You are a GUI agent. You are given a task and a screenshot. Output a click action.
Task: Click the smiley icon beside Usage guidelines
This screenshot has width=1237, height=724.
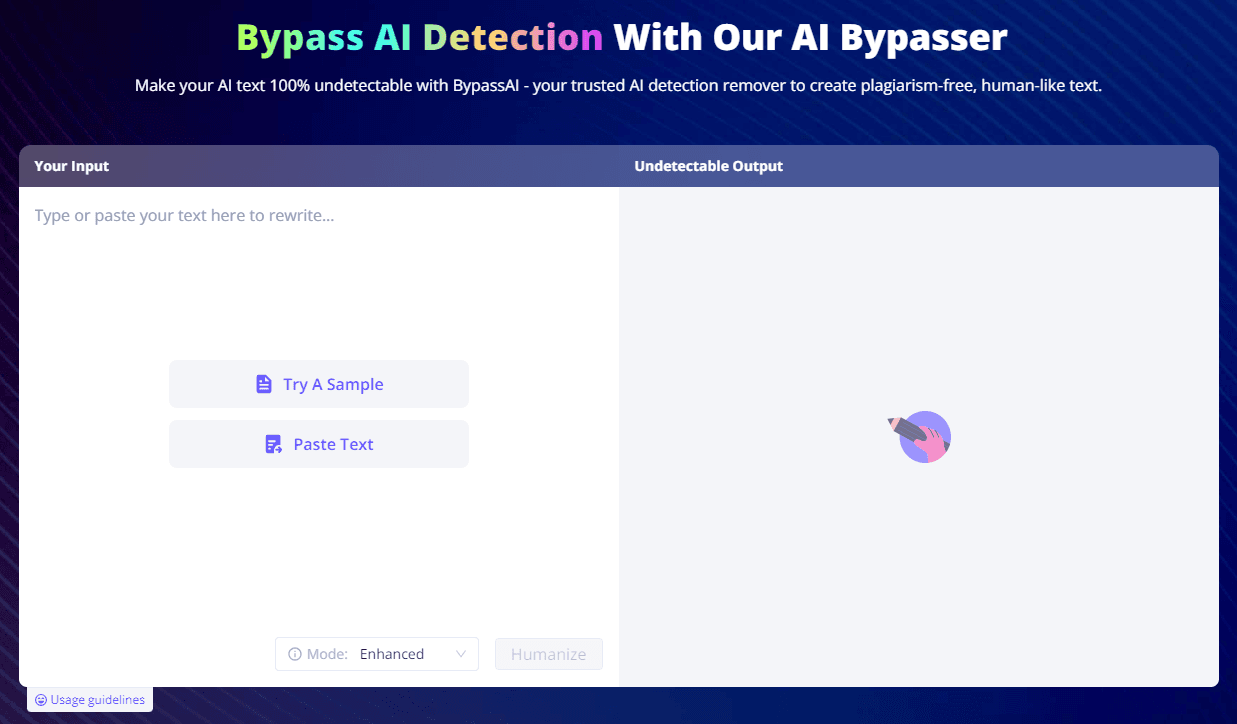click(x=41, y=700)
